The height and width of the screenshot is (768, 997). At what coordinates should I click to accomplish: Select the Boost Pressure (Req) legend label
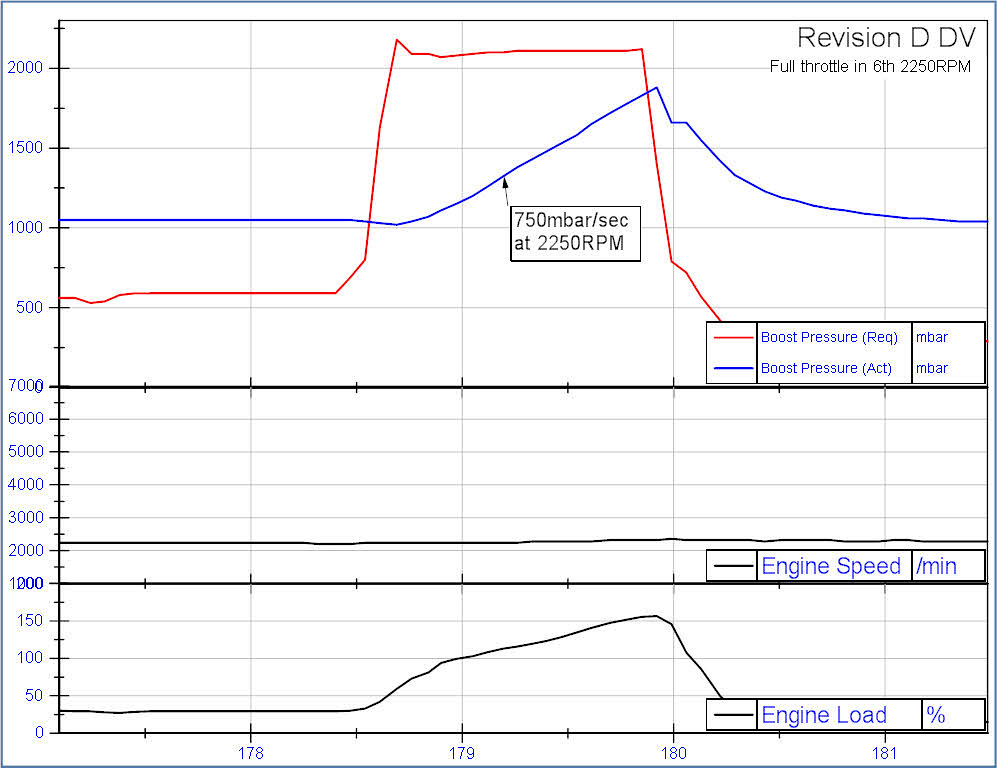(829, 337)
